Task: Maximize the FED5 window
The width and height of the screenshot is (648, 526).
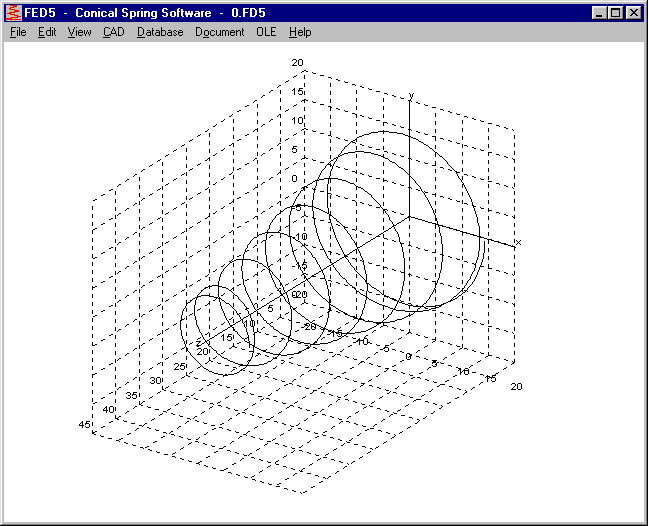Action: point(615,13)
